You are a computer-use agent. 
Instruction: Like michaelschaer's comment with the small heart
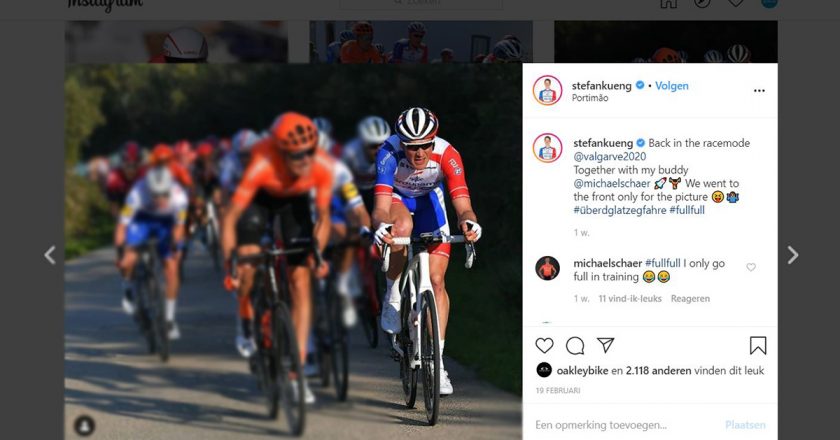(751, 267)
